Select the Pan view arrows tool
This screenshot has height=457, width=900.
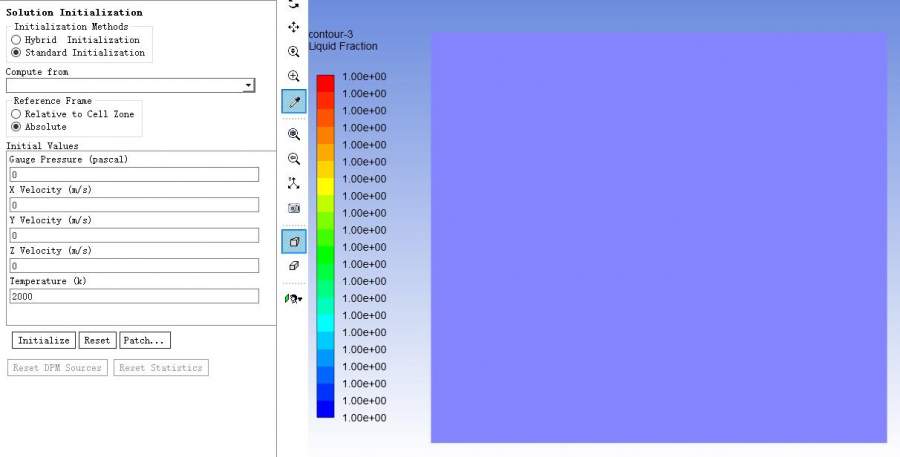point(294,27)
